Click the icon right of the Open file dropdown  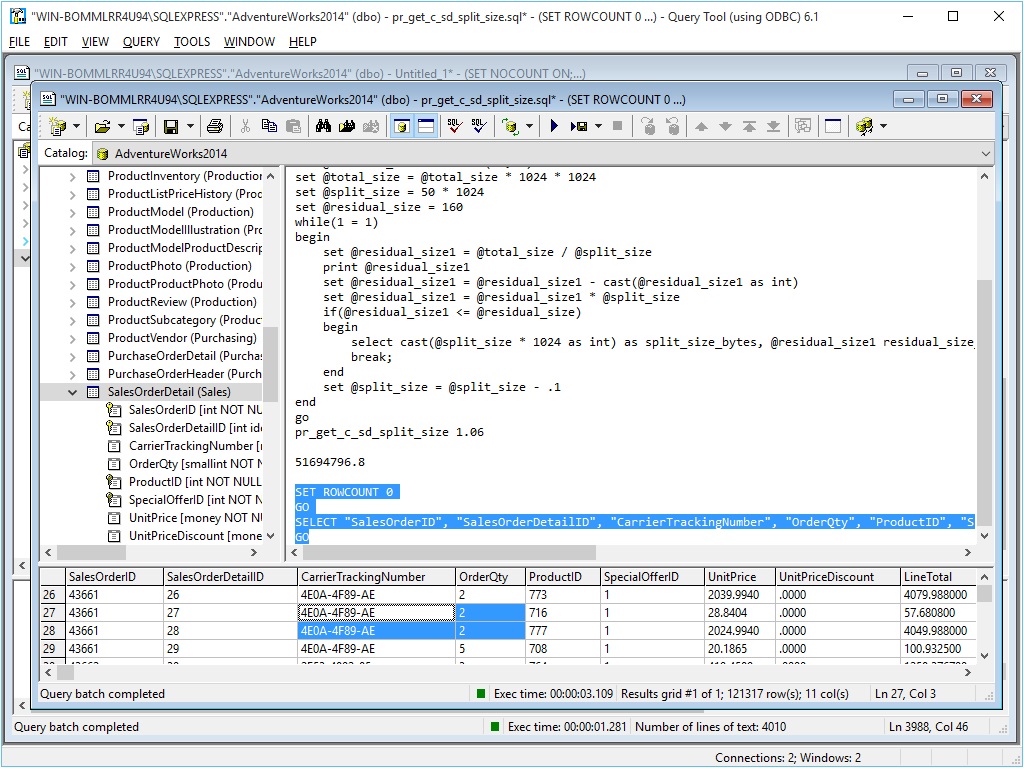pos(140,126)
